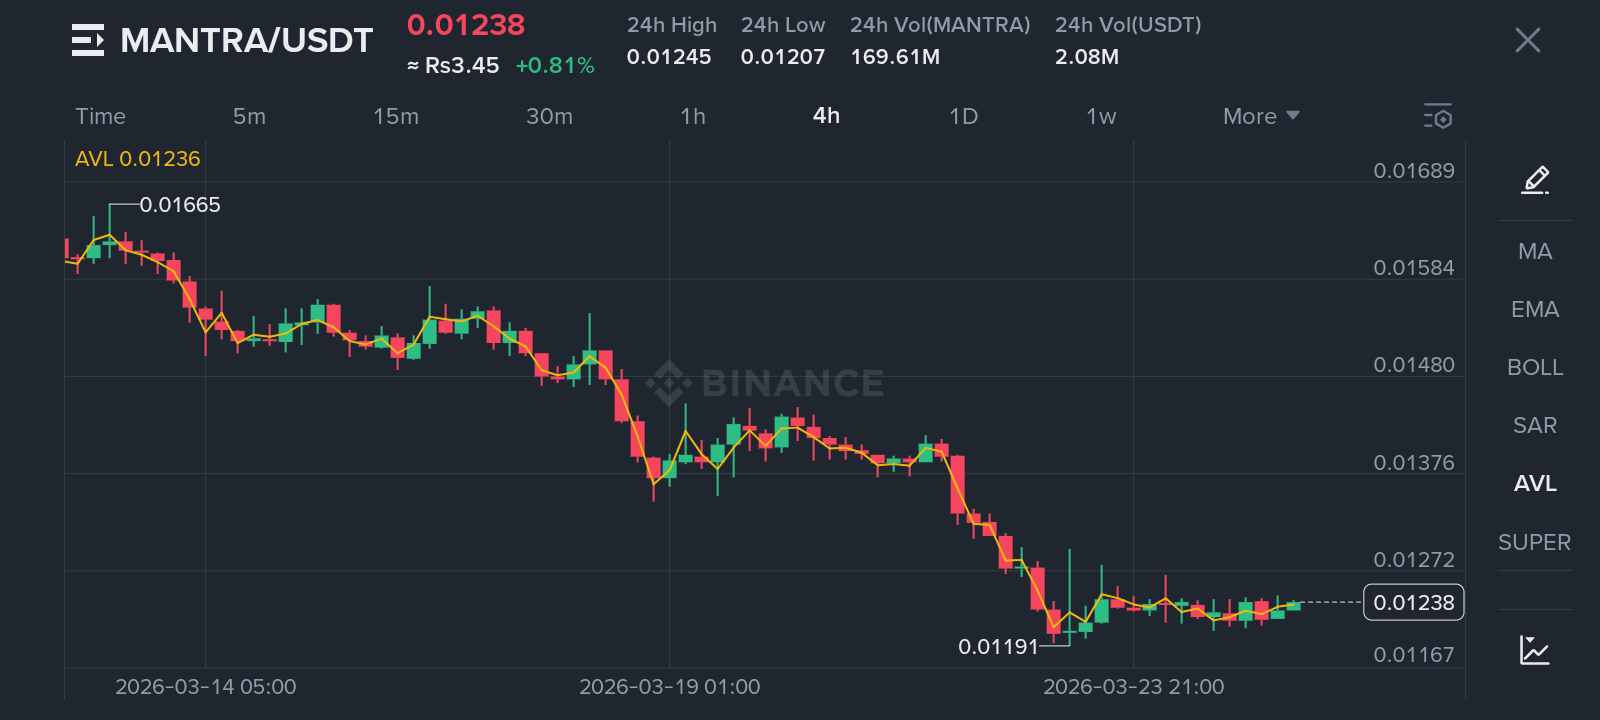Click the AVL 0.01236 legend label
This screenshot has height=720, width=1600.
138,159
